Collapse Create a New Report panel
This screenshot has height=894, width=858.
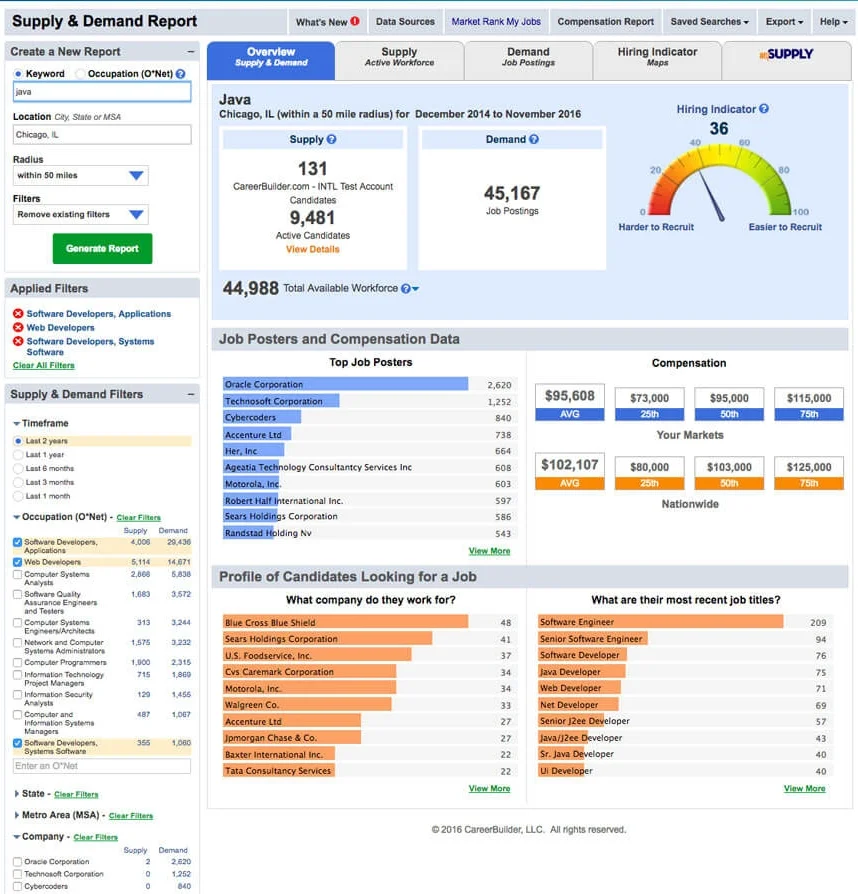190,51
